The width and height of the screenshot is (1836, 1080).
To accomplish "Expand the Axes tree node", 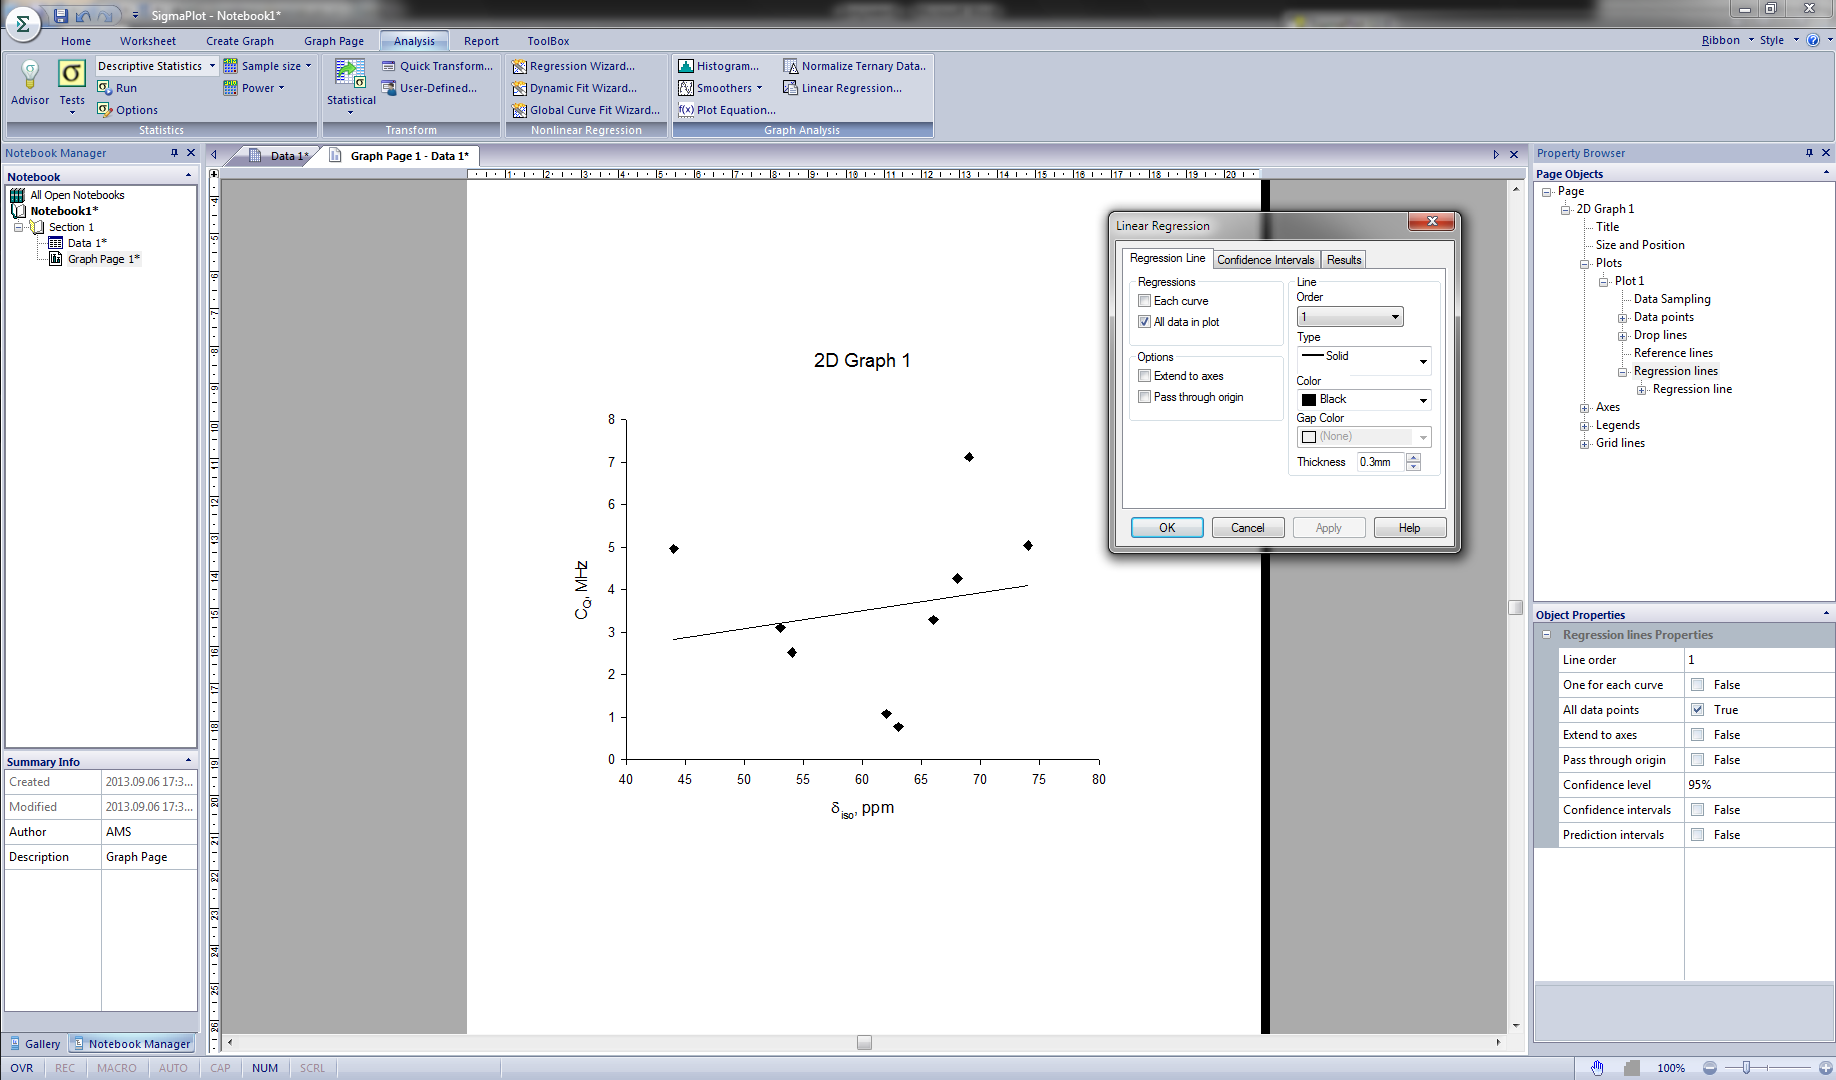I will [x=1584, y=408].
